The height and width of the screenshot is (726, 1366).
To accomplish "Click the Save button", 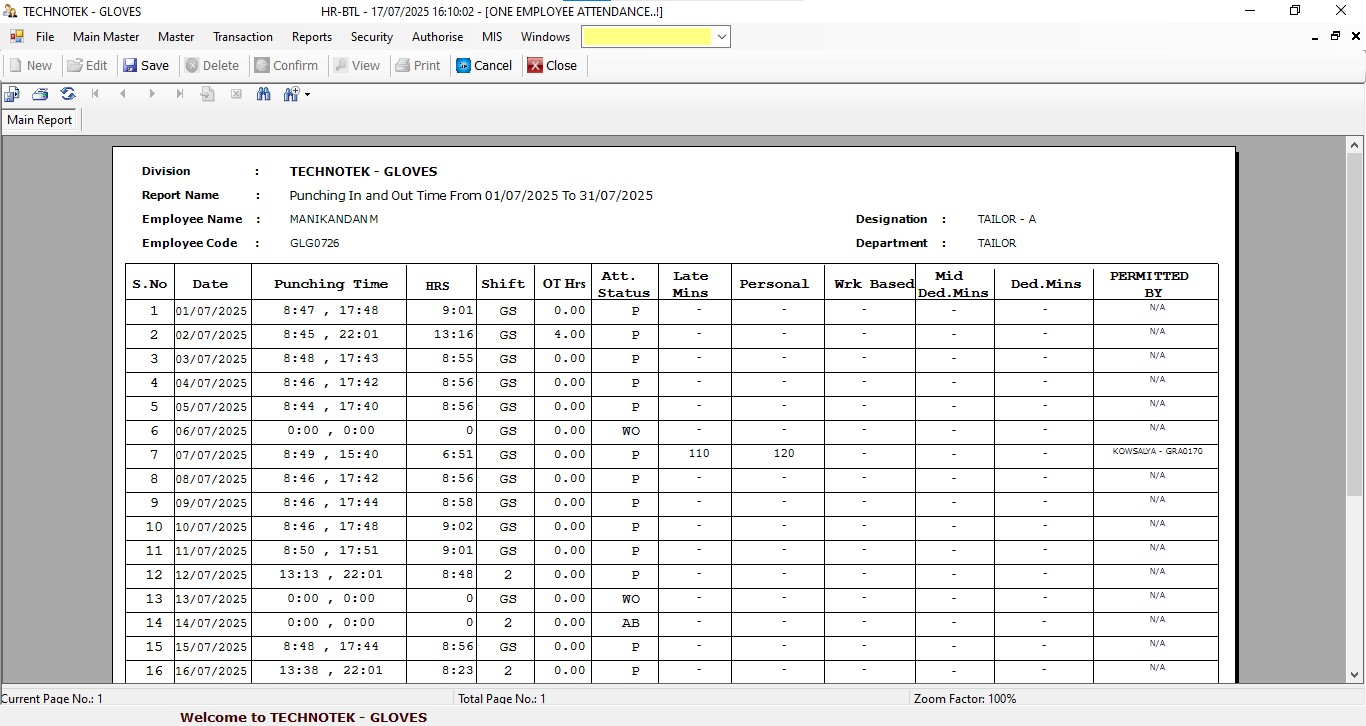I will tap(146, 66).
